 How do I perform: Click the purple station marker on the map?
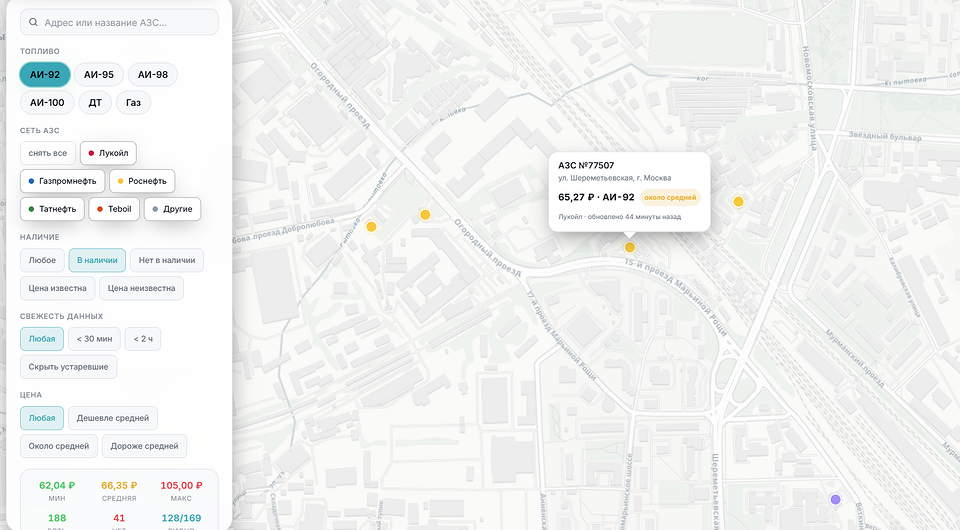click(x=835, y=499)
